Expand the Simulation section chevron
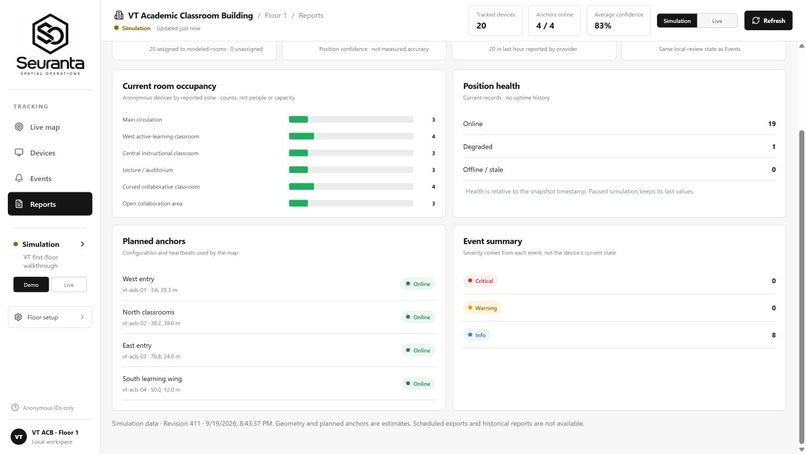Screen dimensions: 806x454 tap(82, 244)
